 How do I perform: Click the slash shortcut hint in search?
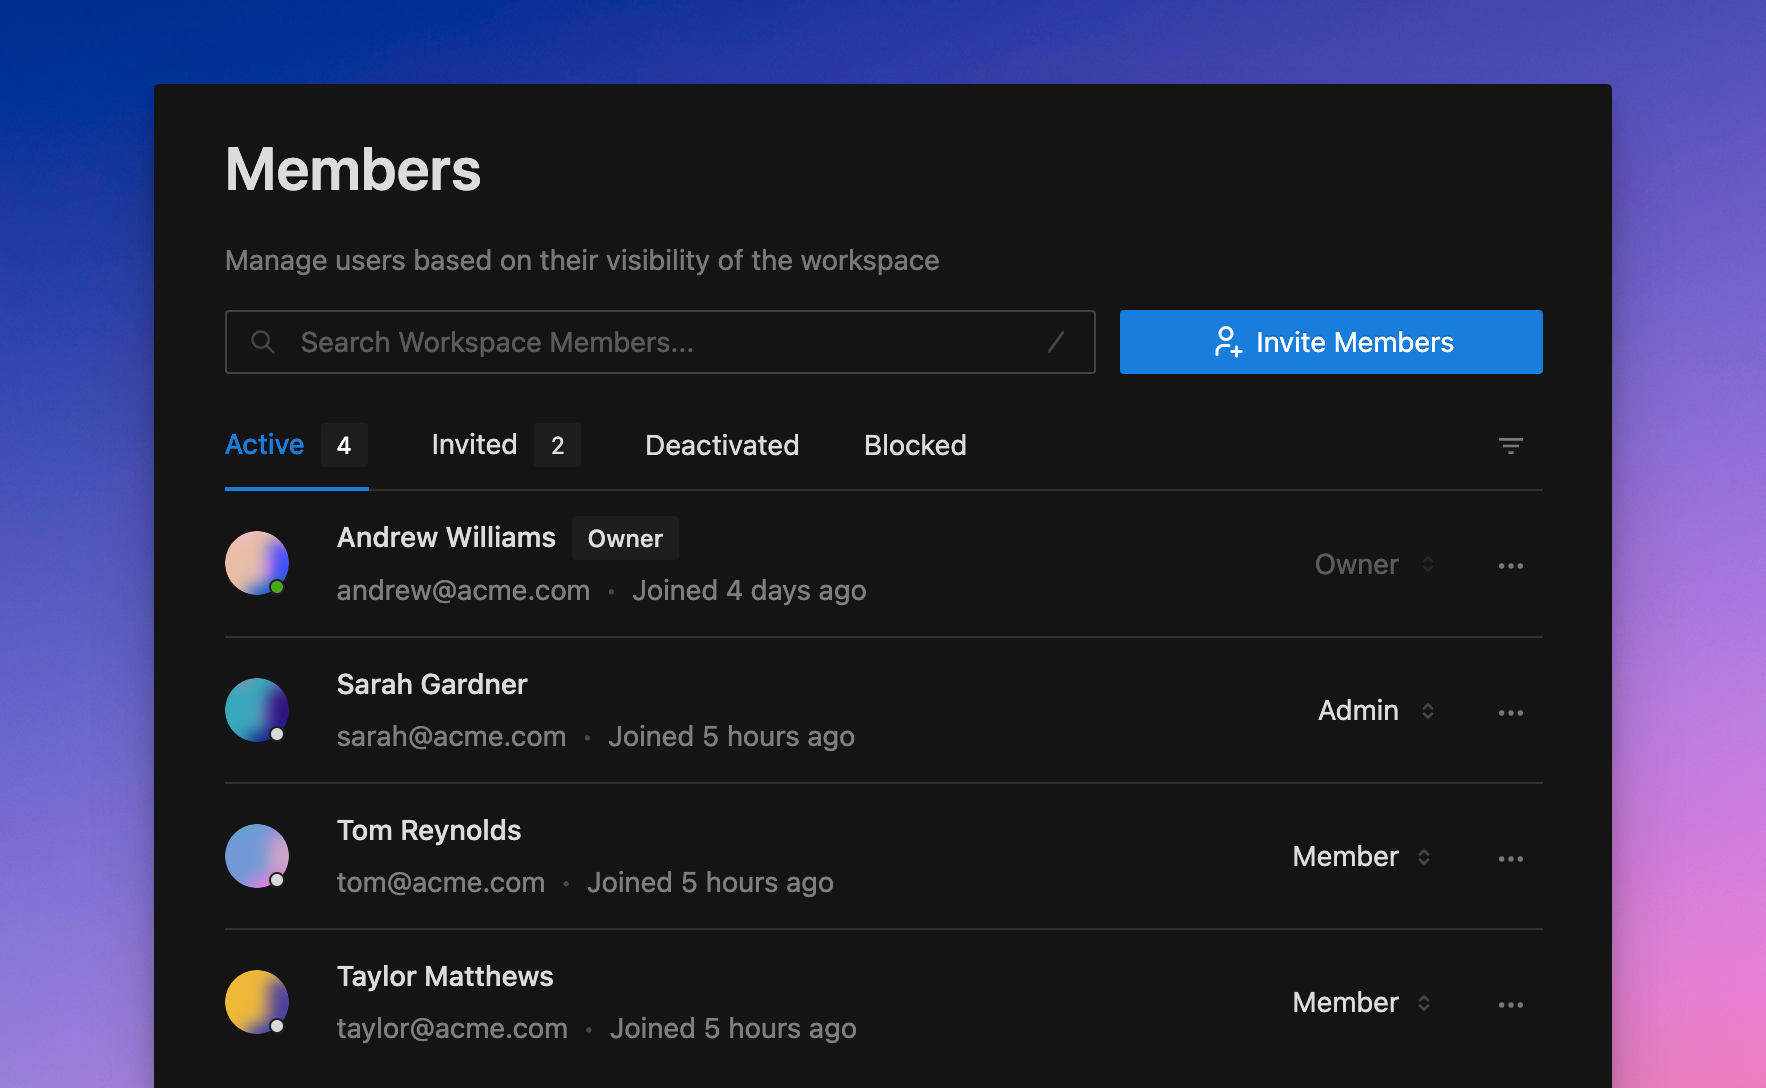pyautogui.click(x=1056, y=342)
